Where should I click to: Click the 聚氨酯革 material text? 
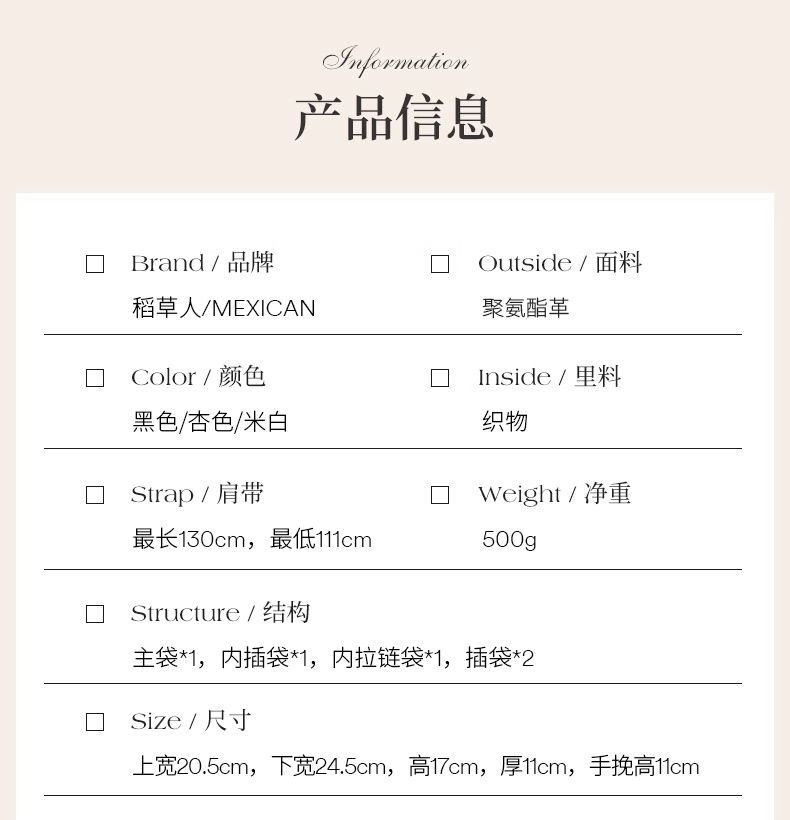tap(525, 308)
